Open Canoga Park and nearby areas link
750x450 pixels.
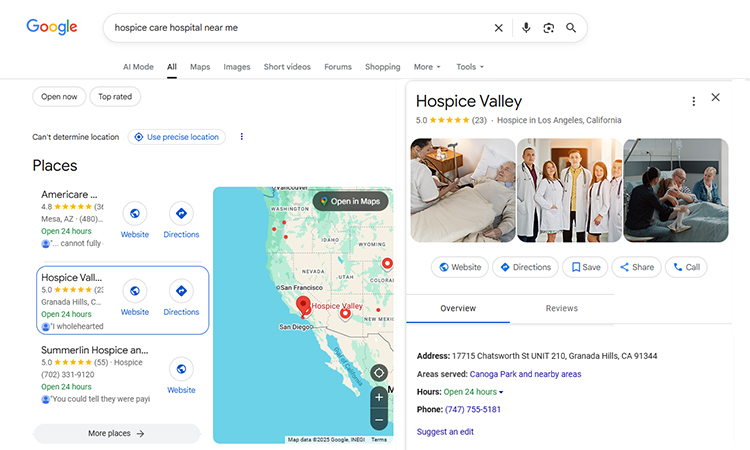pos(525,374)
